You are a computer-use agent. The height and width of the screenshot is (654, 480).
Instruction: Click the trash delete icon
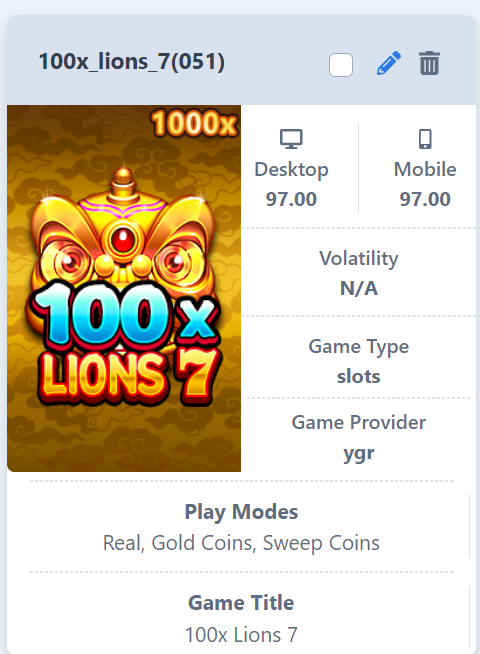pyautogui.click(x=429, y=63)
